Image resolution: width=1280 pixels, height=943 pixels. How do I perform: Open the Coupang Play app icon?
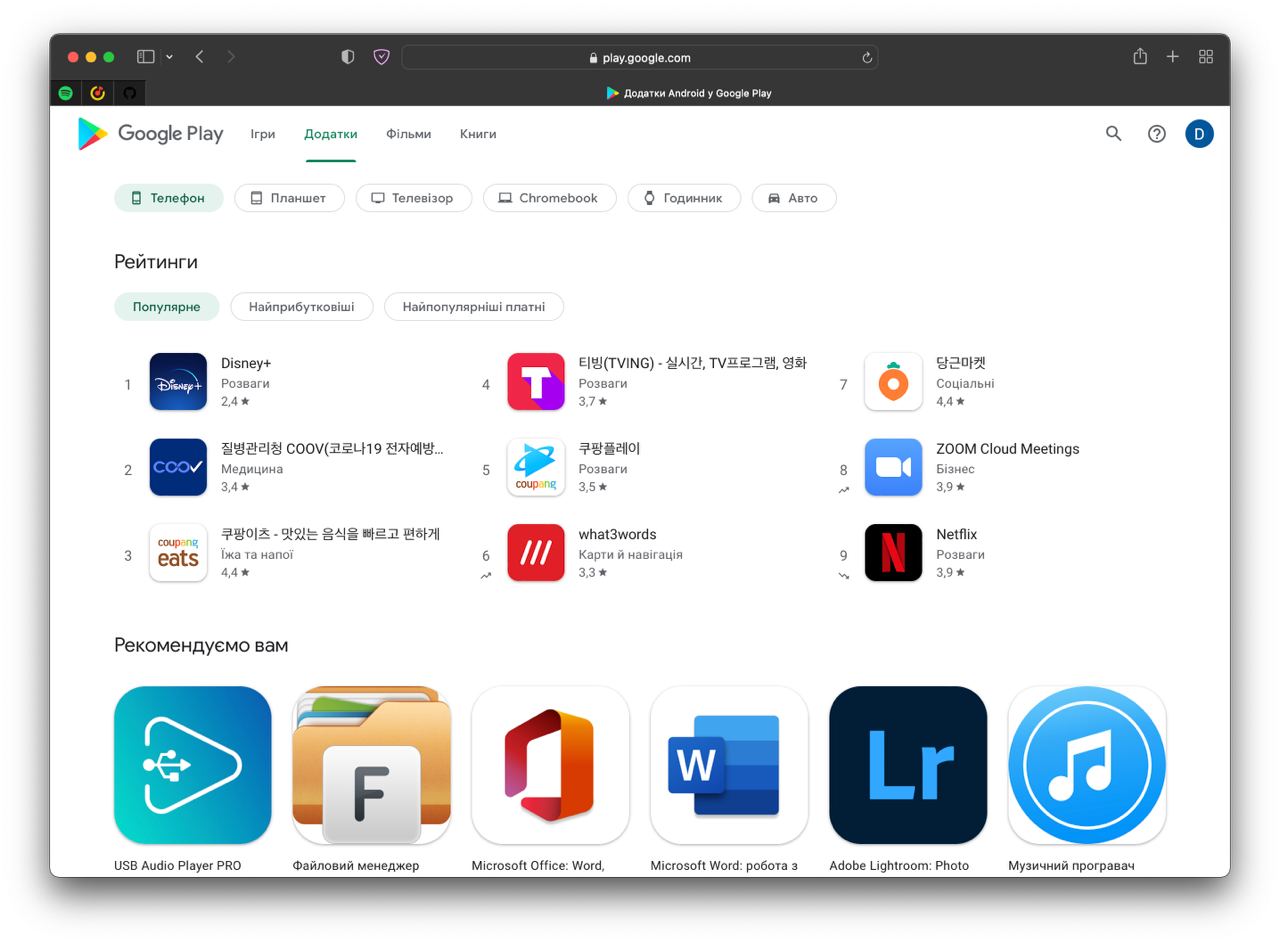536,467
